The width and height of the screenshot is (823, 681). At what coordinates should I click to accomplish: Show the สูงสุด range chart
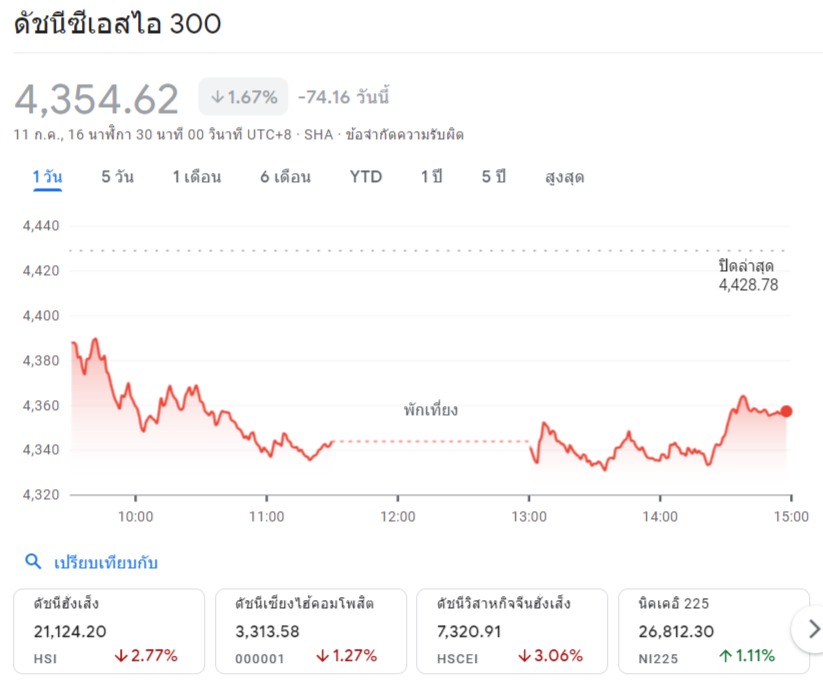[x=564, y=177]
